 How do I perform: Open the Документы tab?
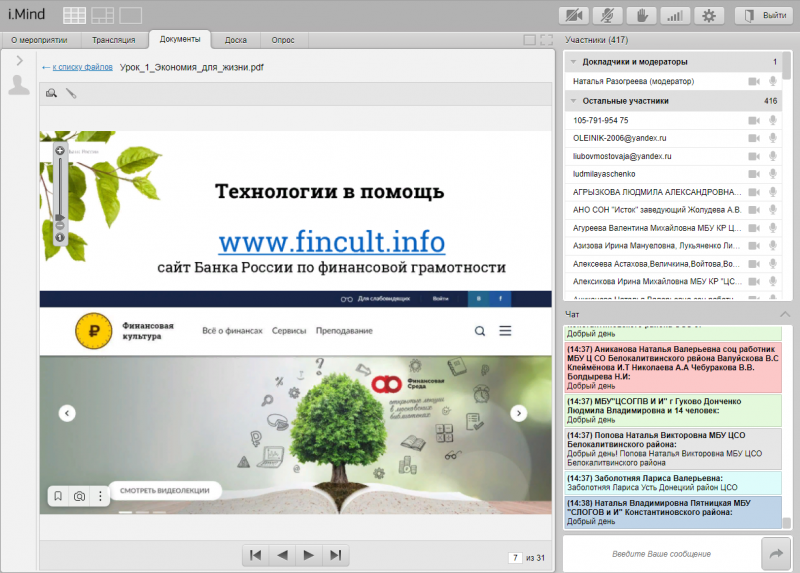click(x=180, y=39)
